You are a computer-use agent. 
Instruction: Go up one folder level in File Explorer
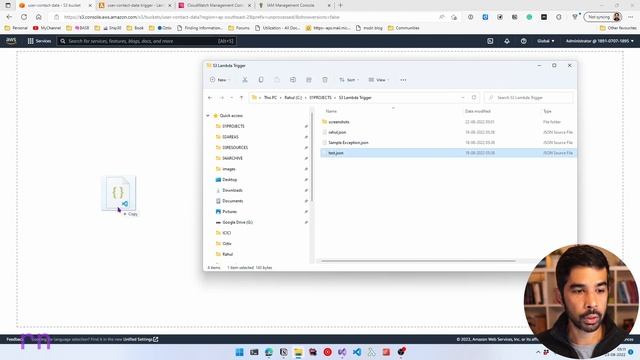(242, 98)
